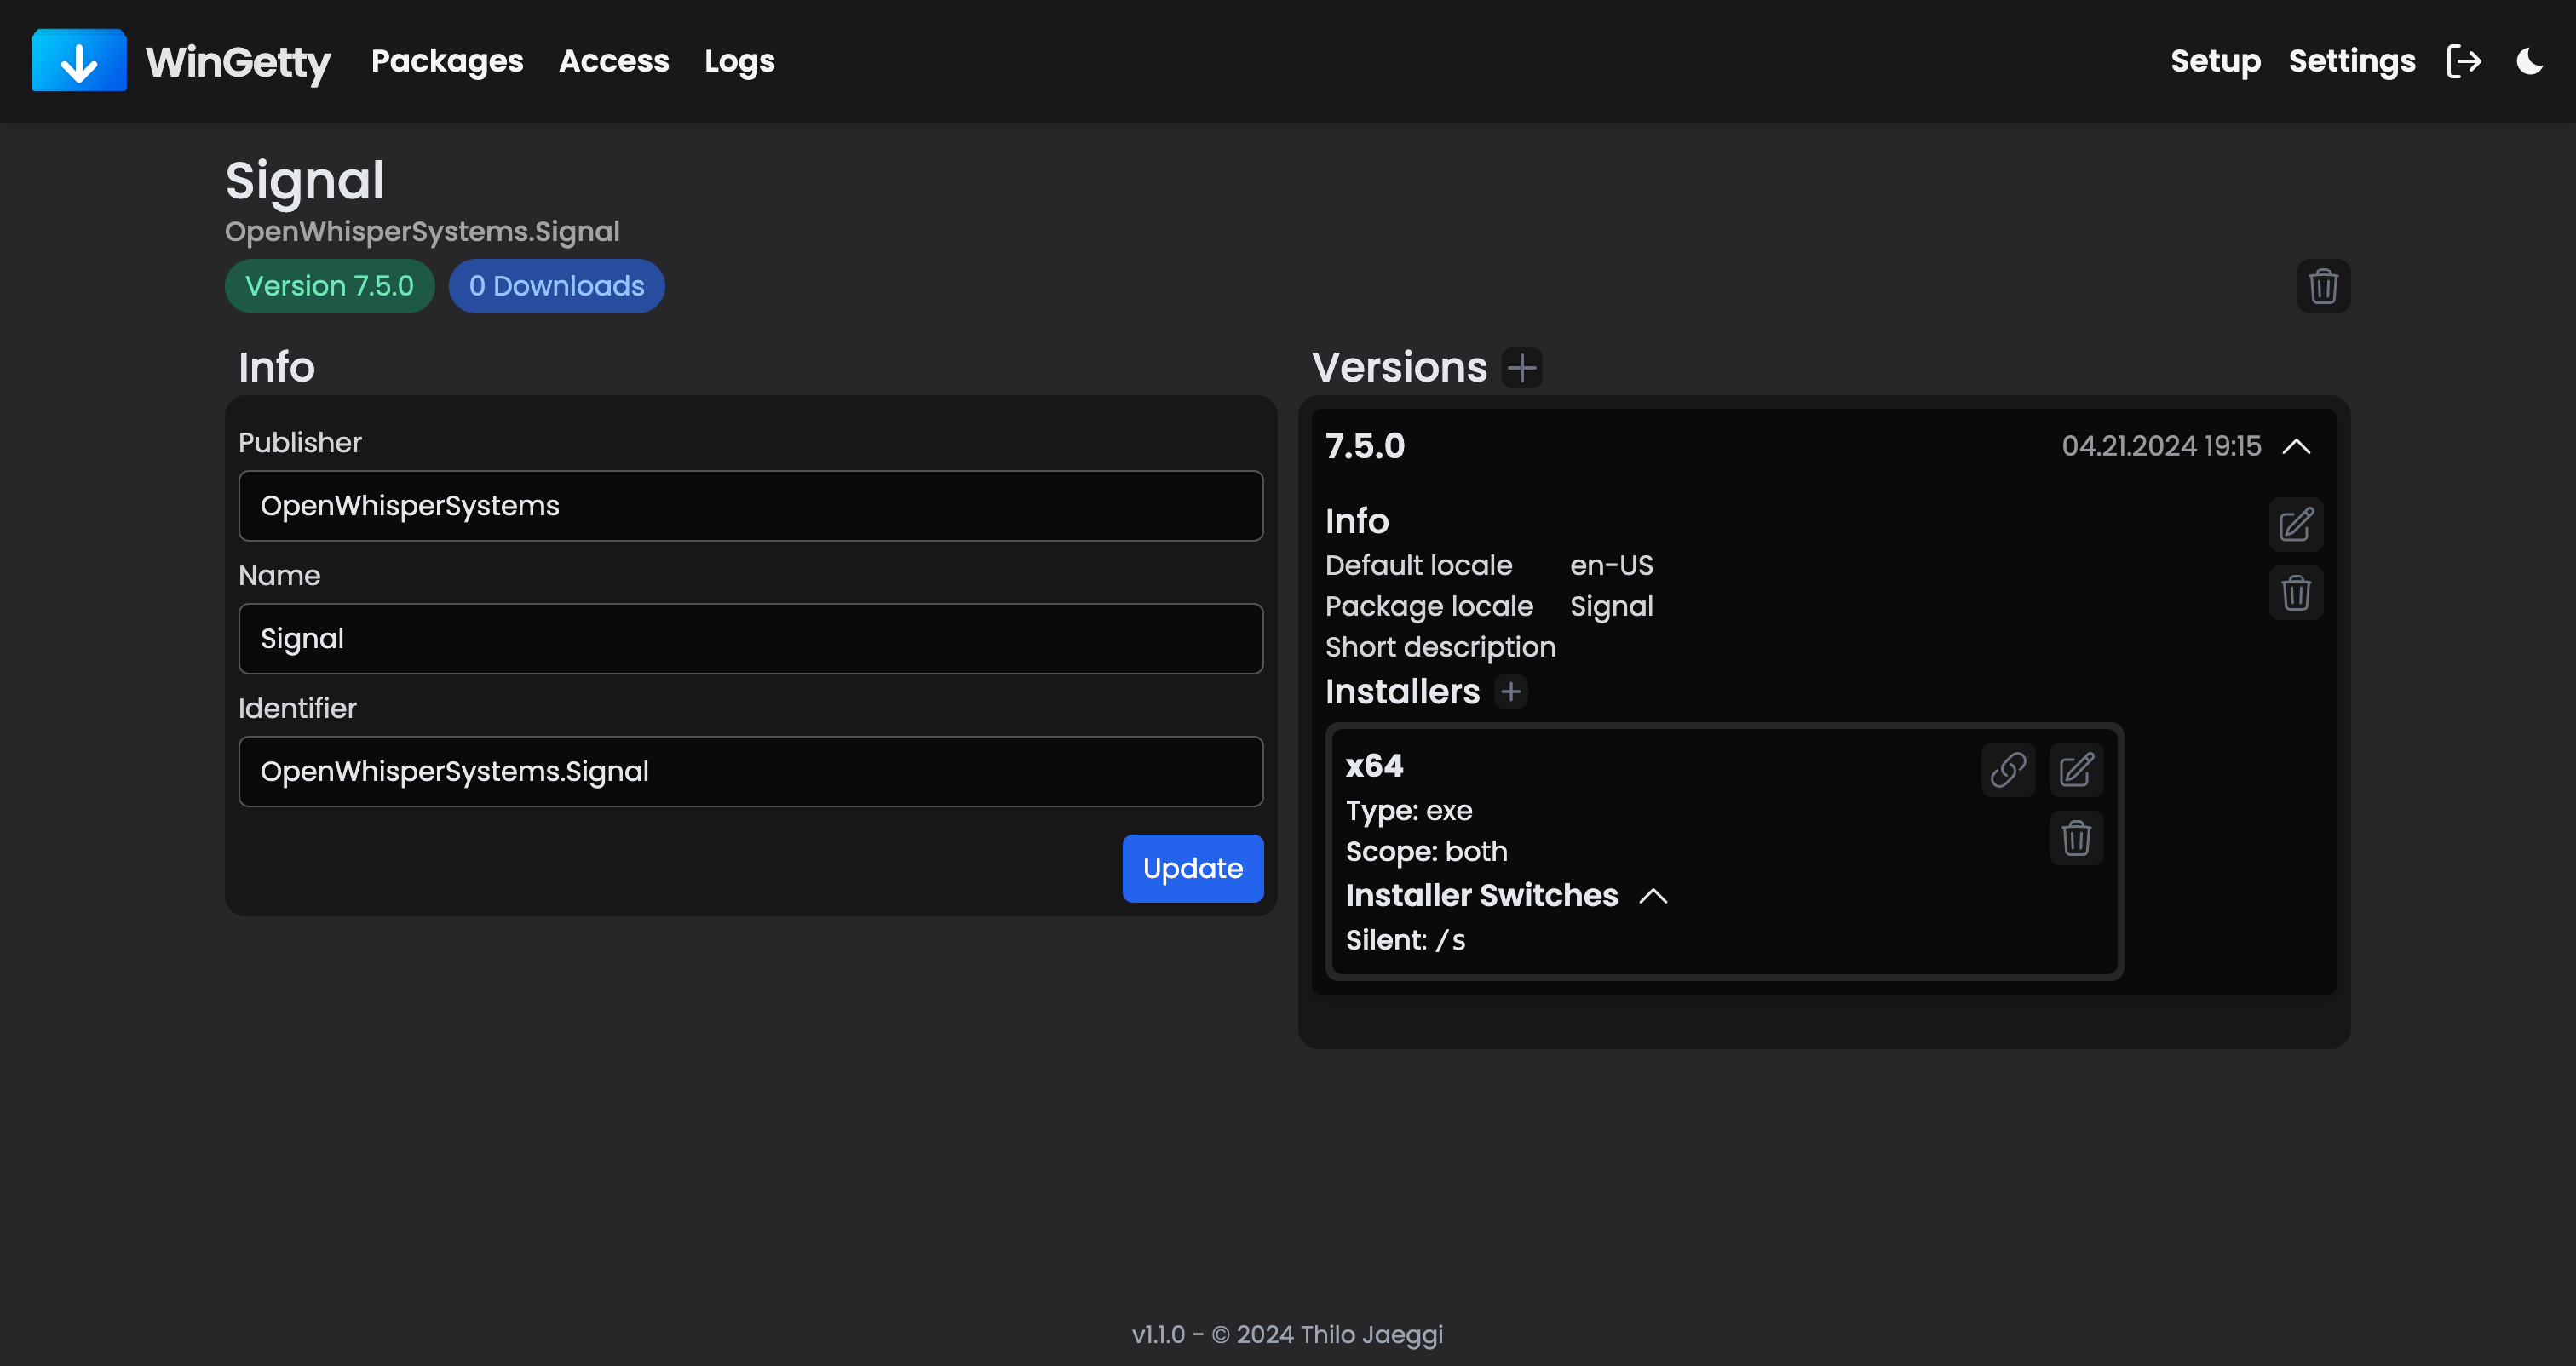This screenshot has height=1366, width=2576.
Task: Collapse the 7.5.0 version panel
Action: (x=2297, y=446)
